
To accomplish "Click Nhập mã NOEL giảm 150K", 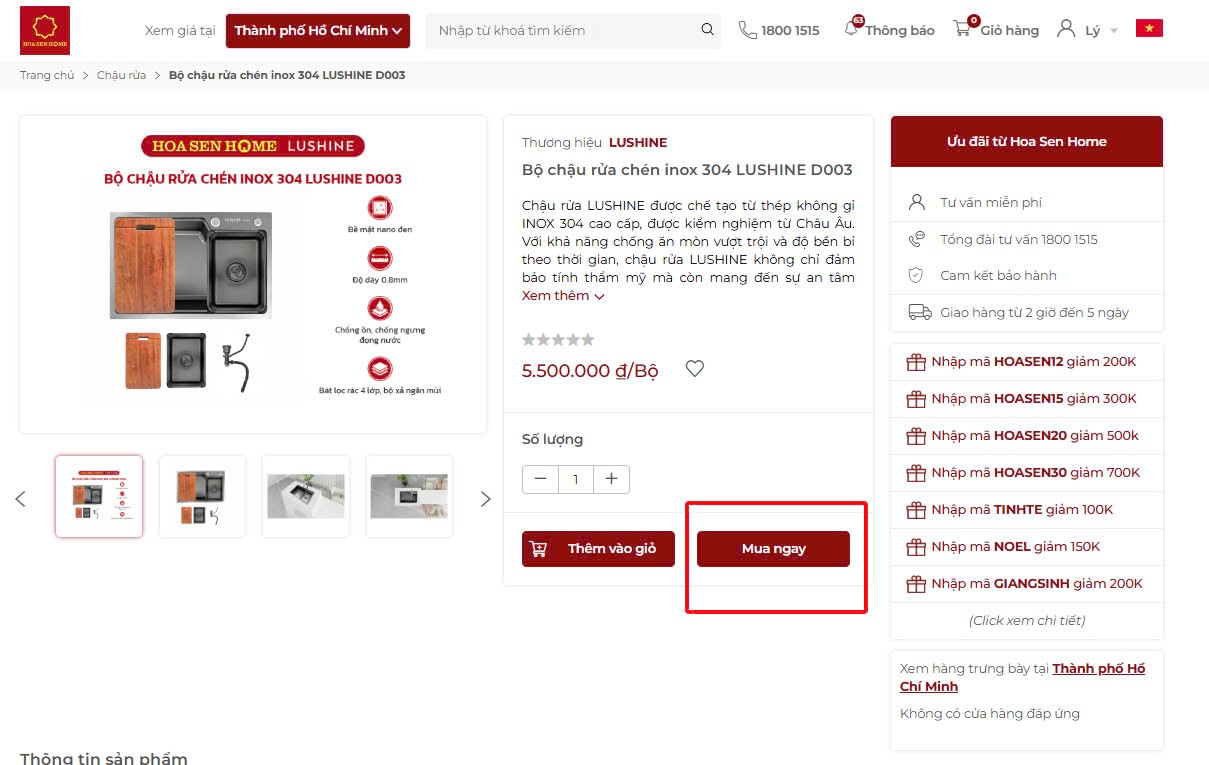I will click(x=1016, y=547).
